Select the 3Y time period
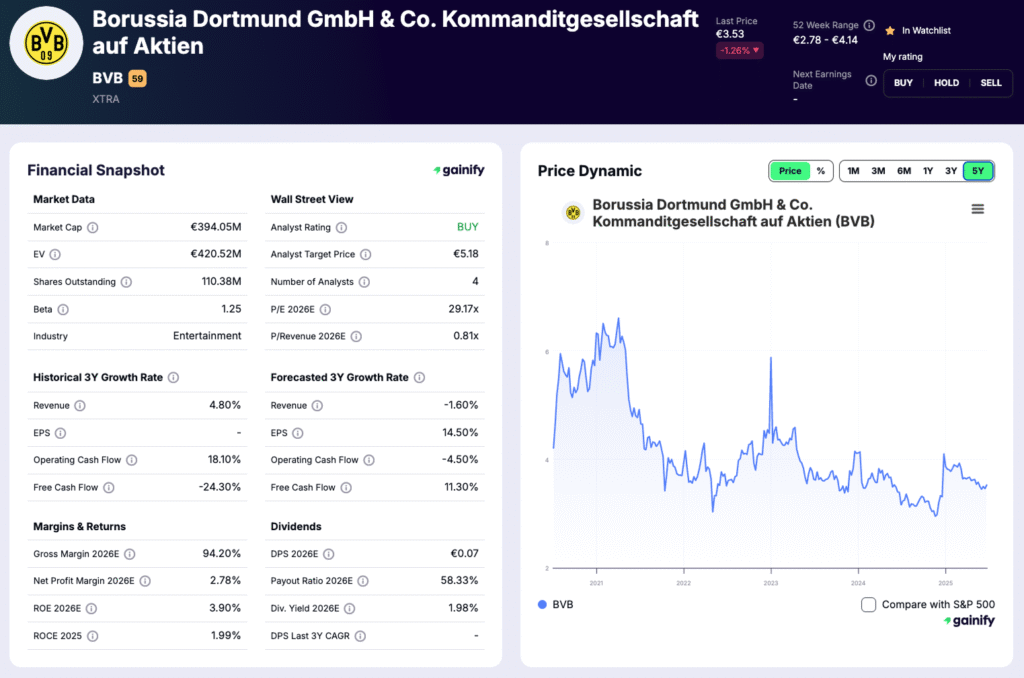The image size is (1024, 678). pos(953,171)
